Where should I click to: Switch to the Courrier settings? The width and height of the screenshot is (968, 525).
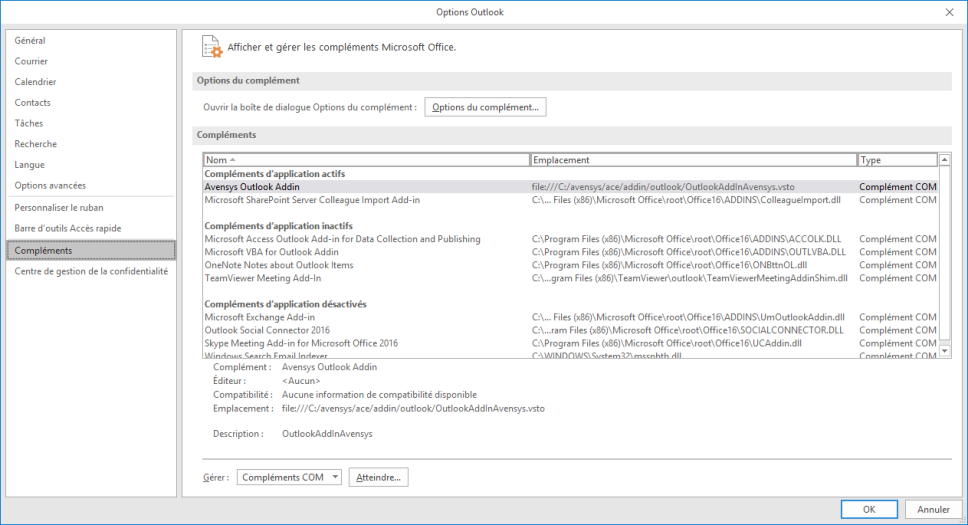tap(31, 62)
